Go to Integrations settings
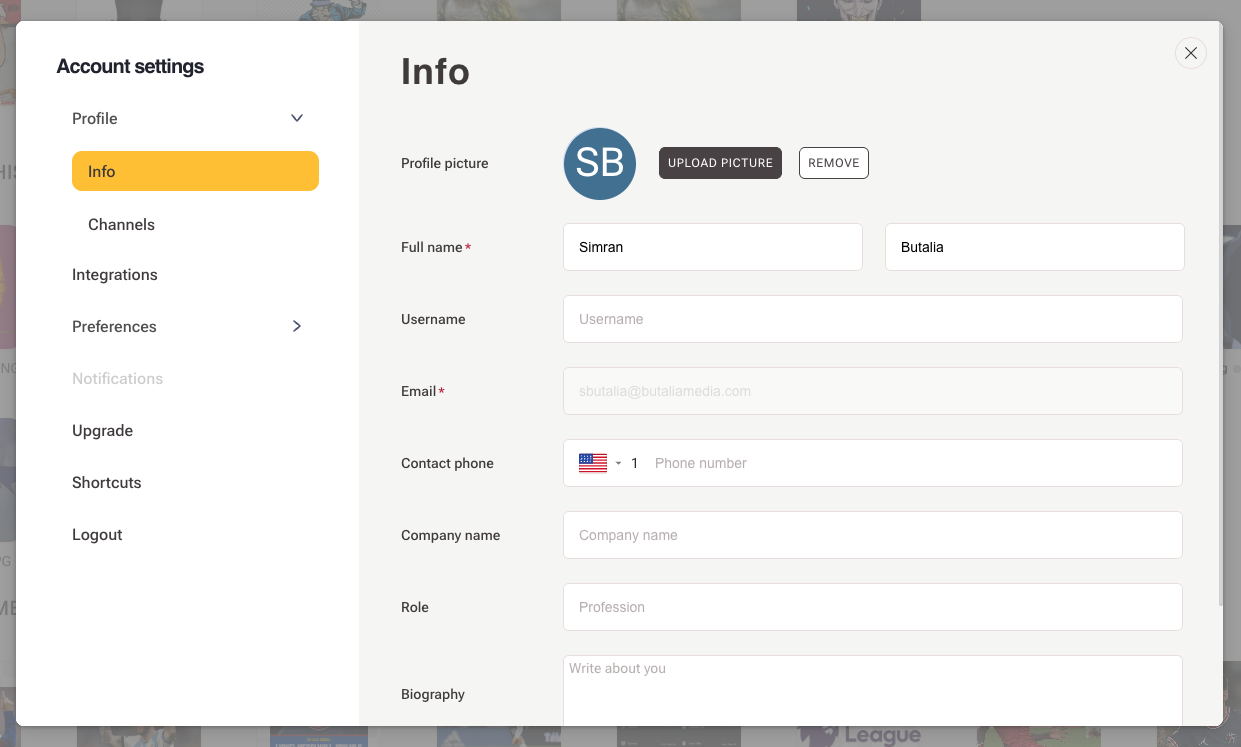The image size is (1241, 747). pyautogui.click(x=115, y=274)
